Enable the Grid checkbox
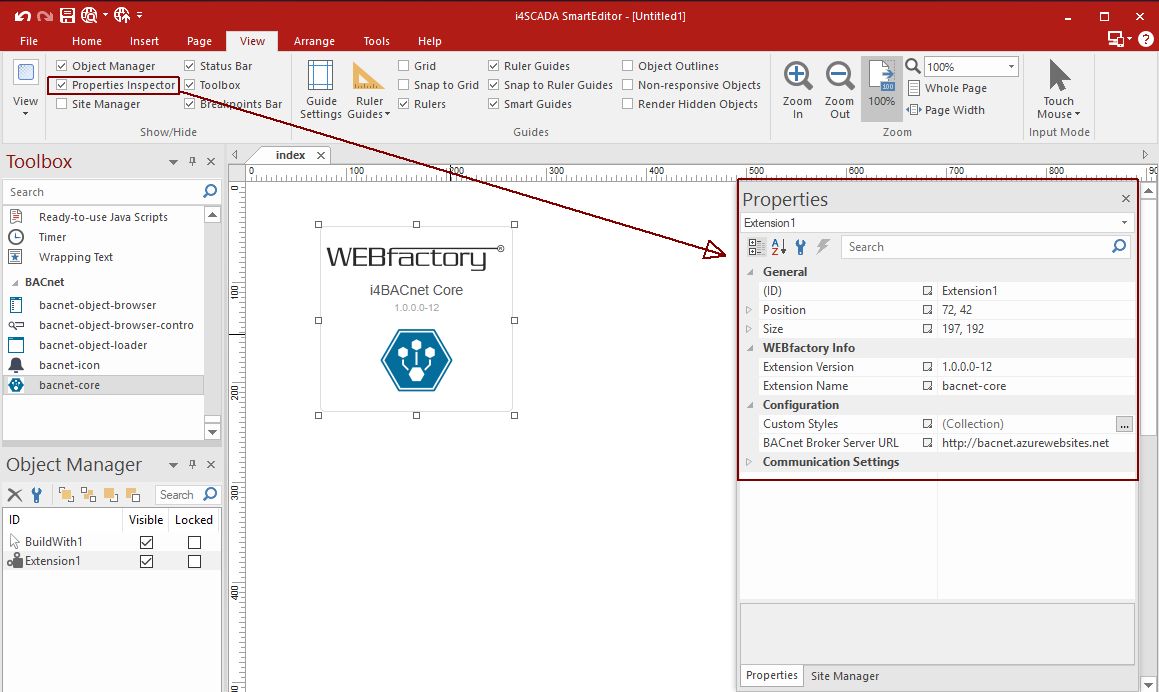This screenshot has width=1159, height=692. pyautogui.click(x=404, y=66)
